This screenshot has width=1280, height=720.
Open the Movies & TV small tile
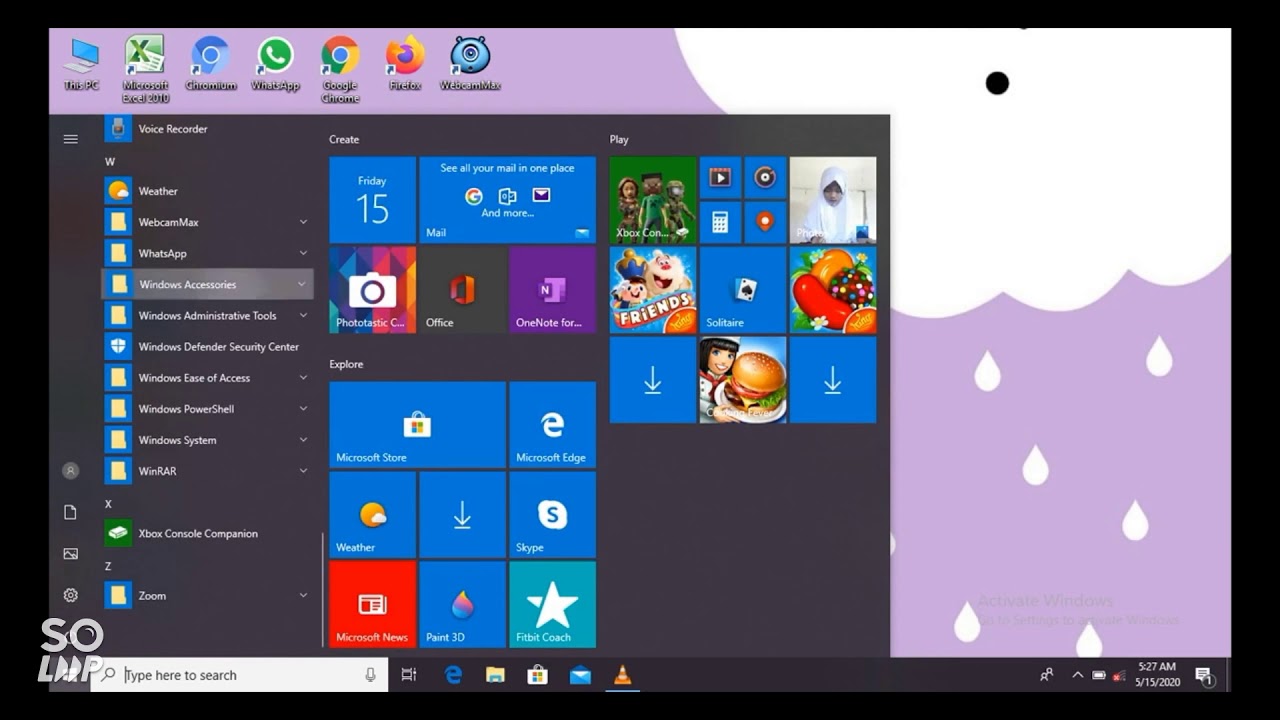[x=720, y=177]
